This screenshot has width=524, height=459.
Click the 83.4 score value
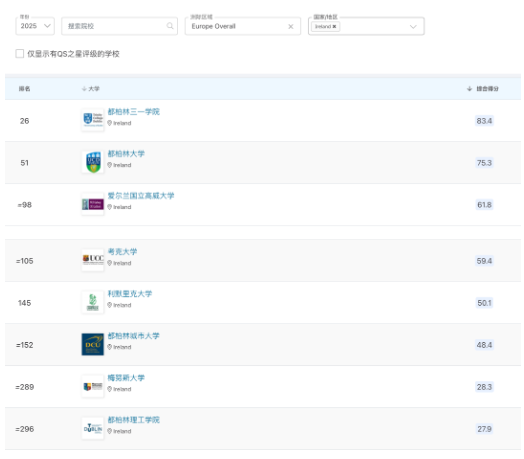point(484,121)
